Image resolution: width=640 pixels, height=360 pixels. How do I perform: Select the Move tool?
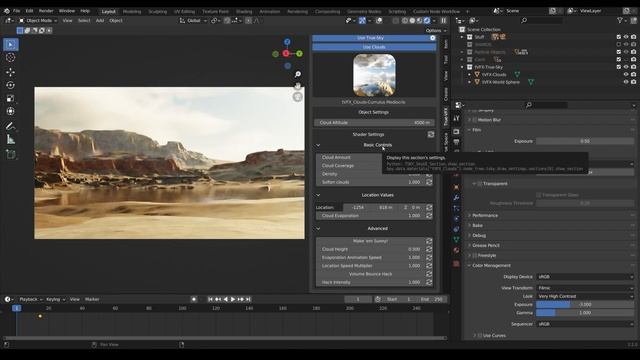11,72
